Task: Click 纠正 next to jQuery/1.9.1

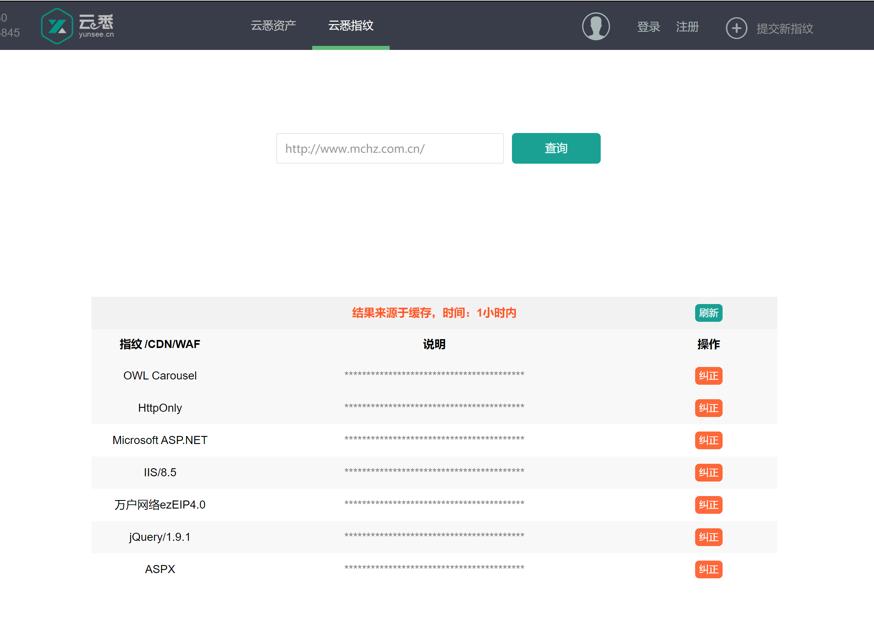Action: 708,537
